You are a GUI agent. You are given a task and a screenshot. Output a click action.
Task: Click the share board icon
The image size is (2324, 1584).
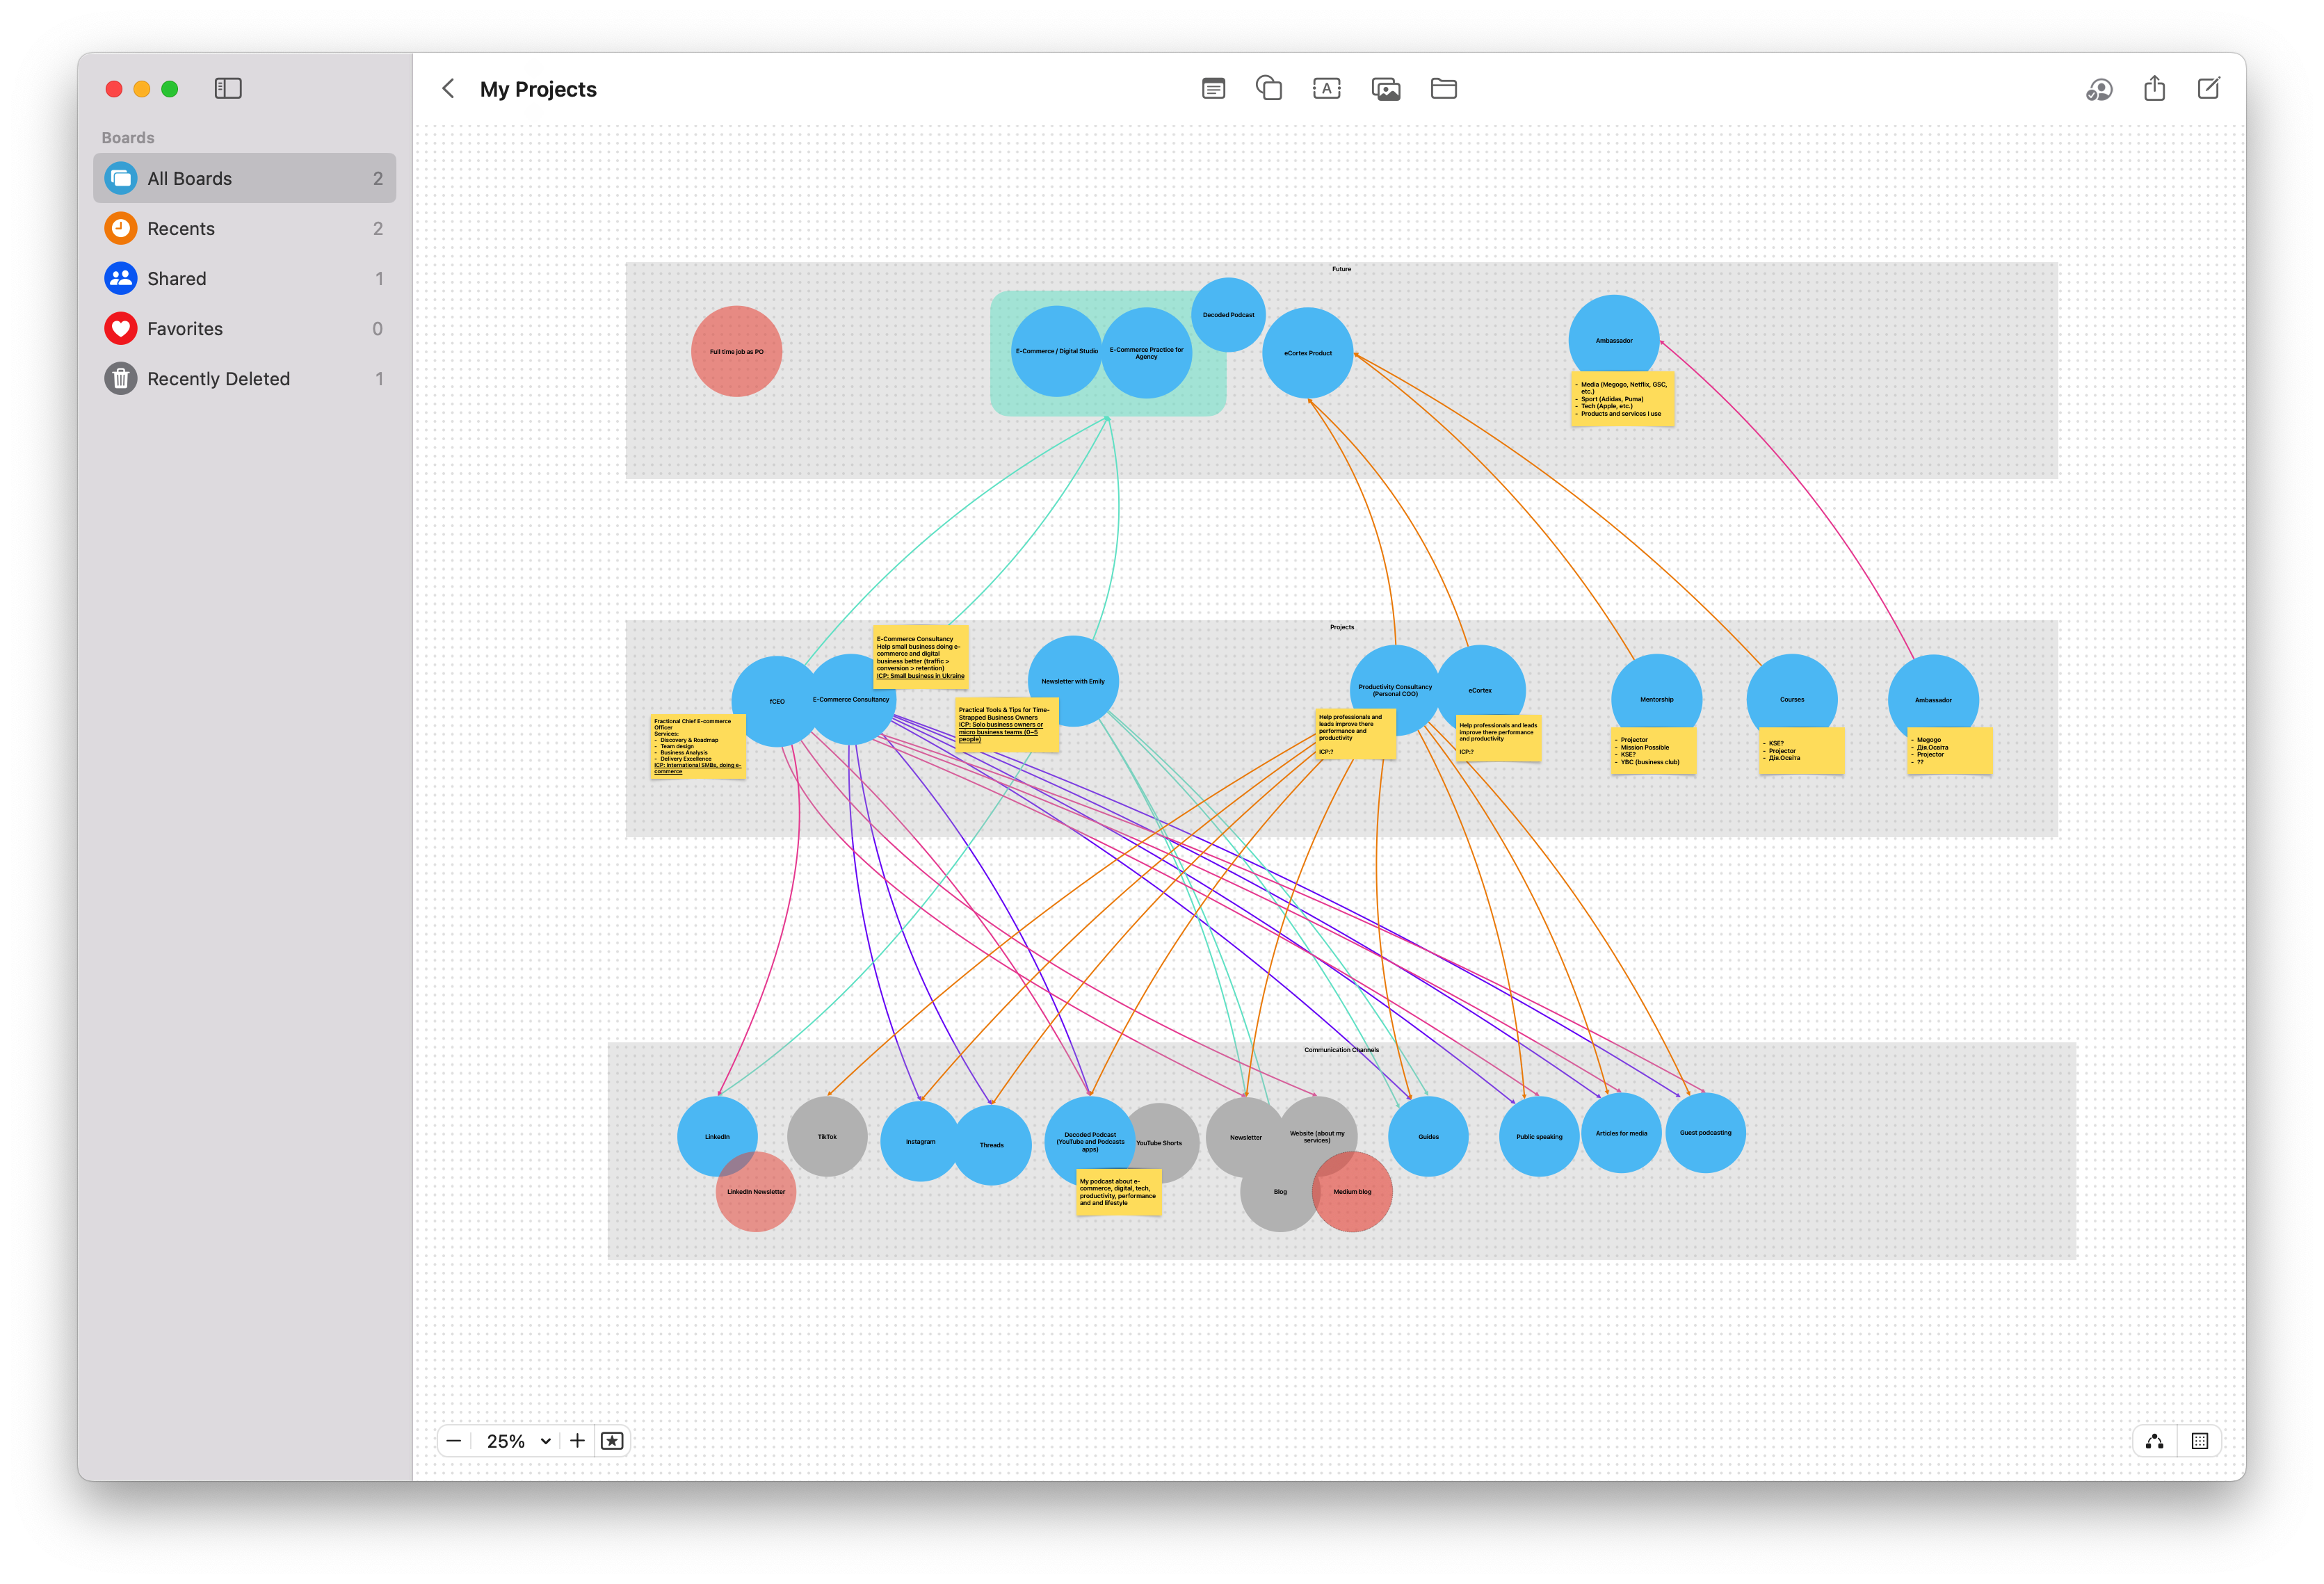coord(2154,89)
